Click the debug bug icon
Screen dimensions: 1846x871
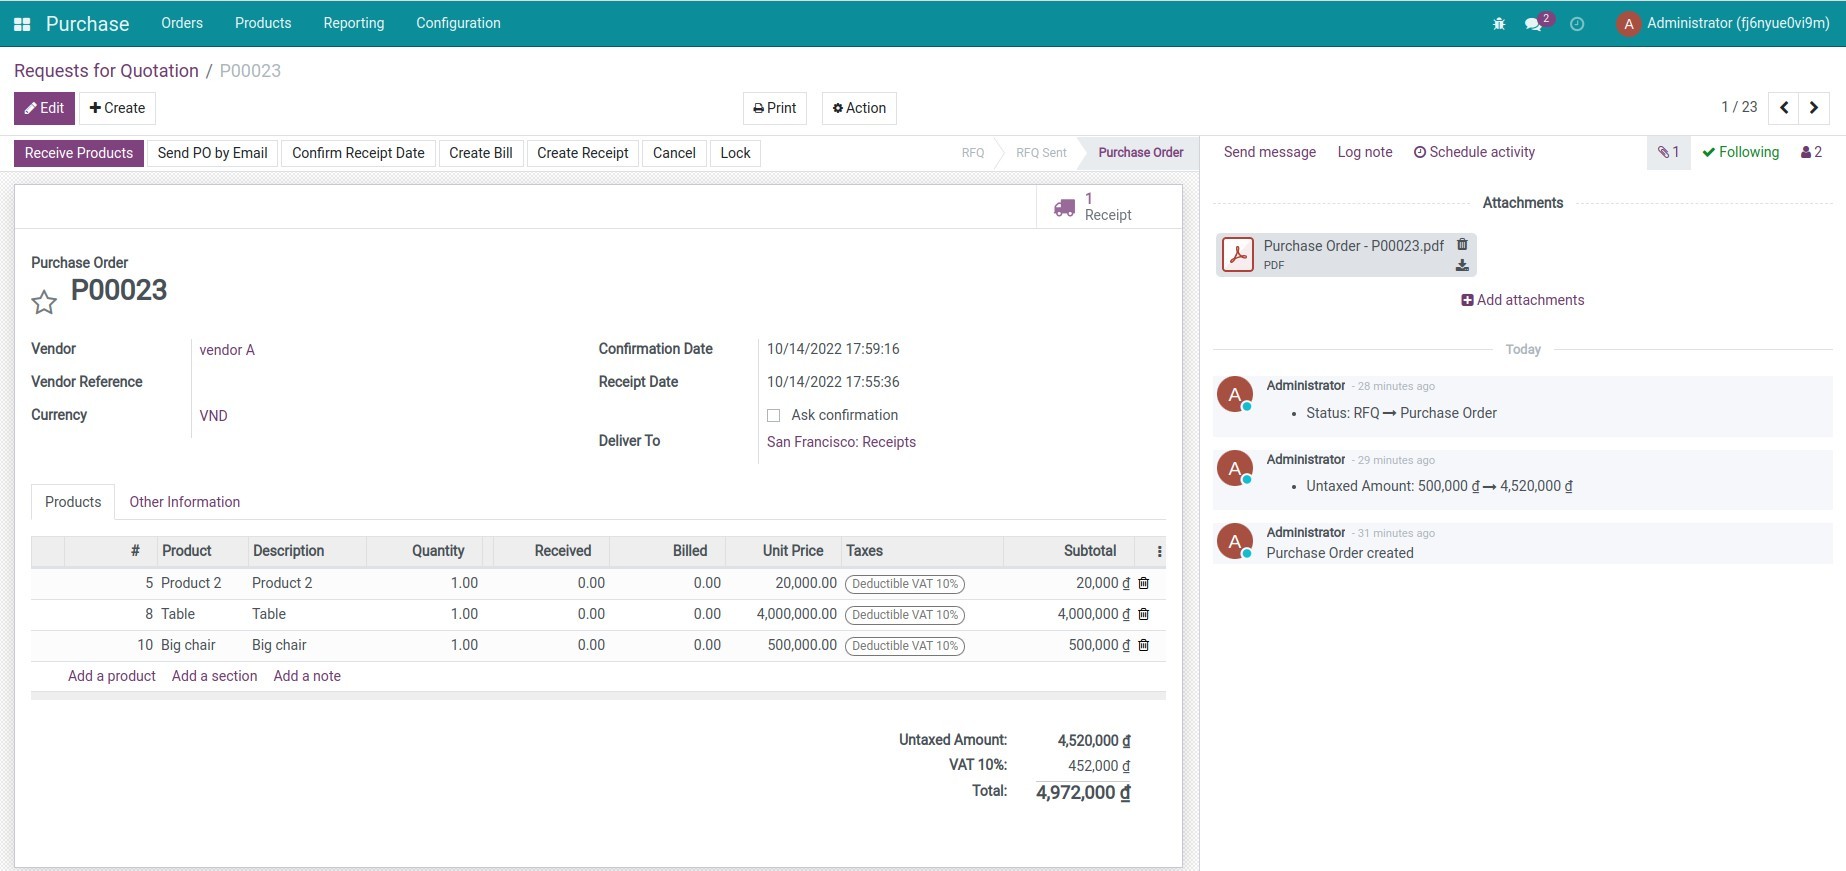[x=1498, y=24]
